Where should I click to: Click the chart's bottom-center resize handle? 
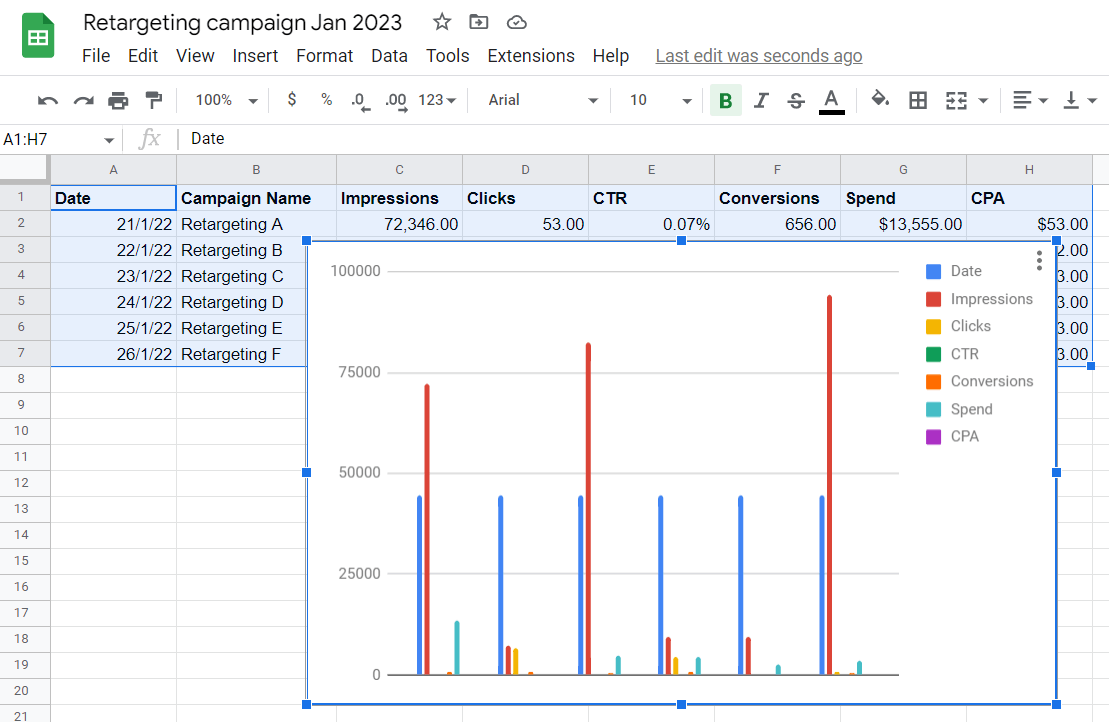(681, 704)
